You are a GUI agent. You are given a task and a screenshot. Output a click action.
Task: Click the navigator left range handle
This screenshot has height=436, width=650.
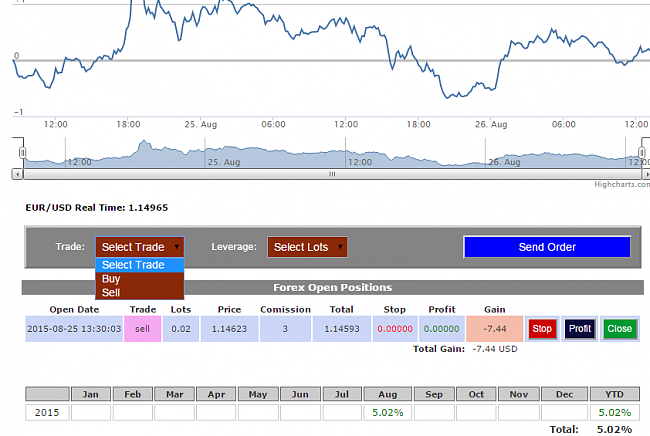tap(22, 153)
